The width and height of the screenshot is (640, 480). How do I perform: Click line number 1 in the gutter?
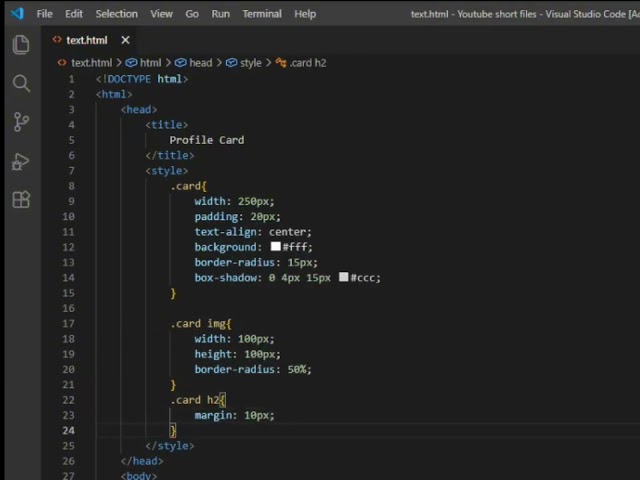point(71,79)
